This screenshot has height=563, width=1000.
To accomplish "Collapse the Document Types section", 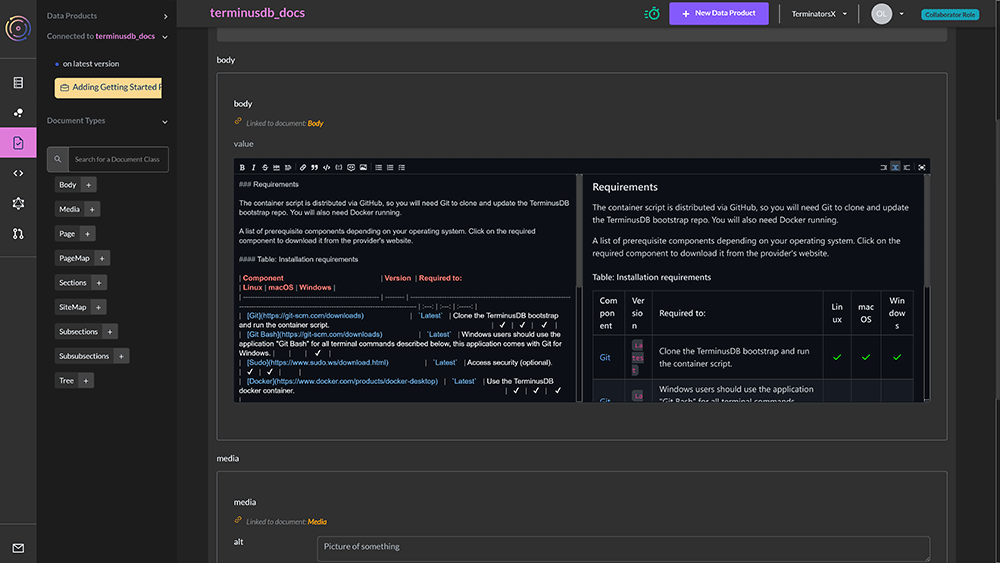I will 165,121.
